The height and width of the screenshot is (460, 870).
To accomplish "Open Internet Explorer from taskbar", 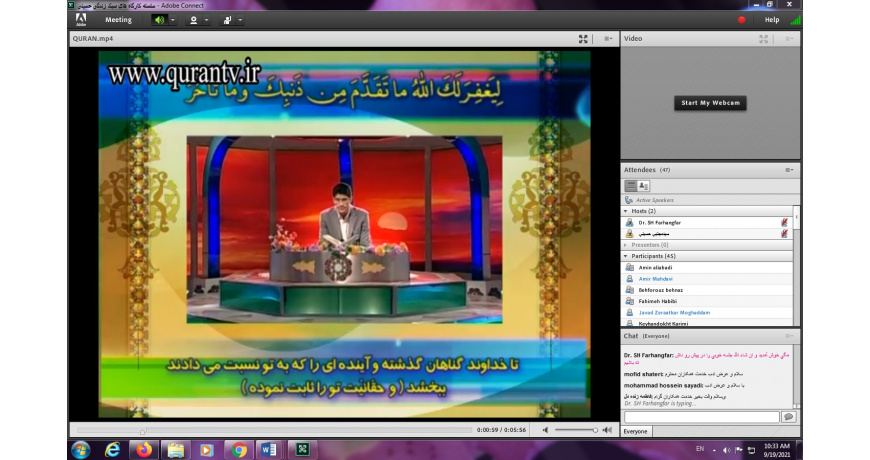I will pyautogui.click(x=113, y=450).
